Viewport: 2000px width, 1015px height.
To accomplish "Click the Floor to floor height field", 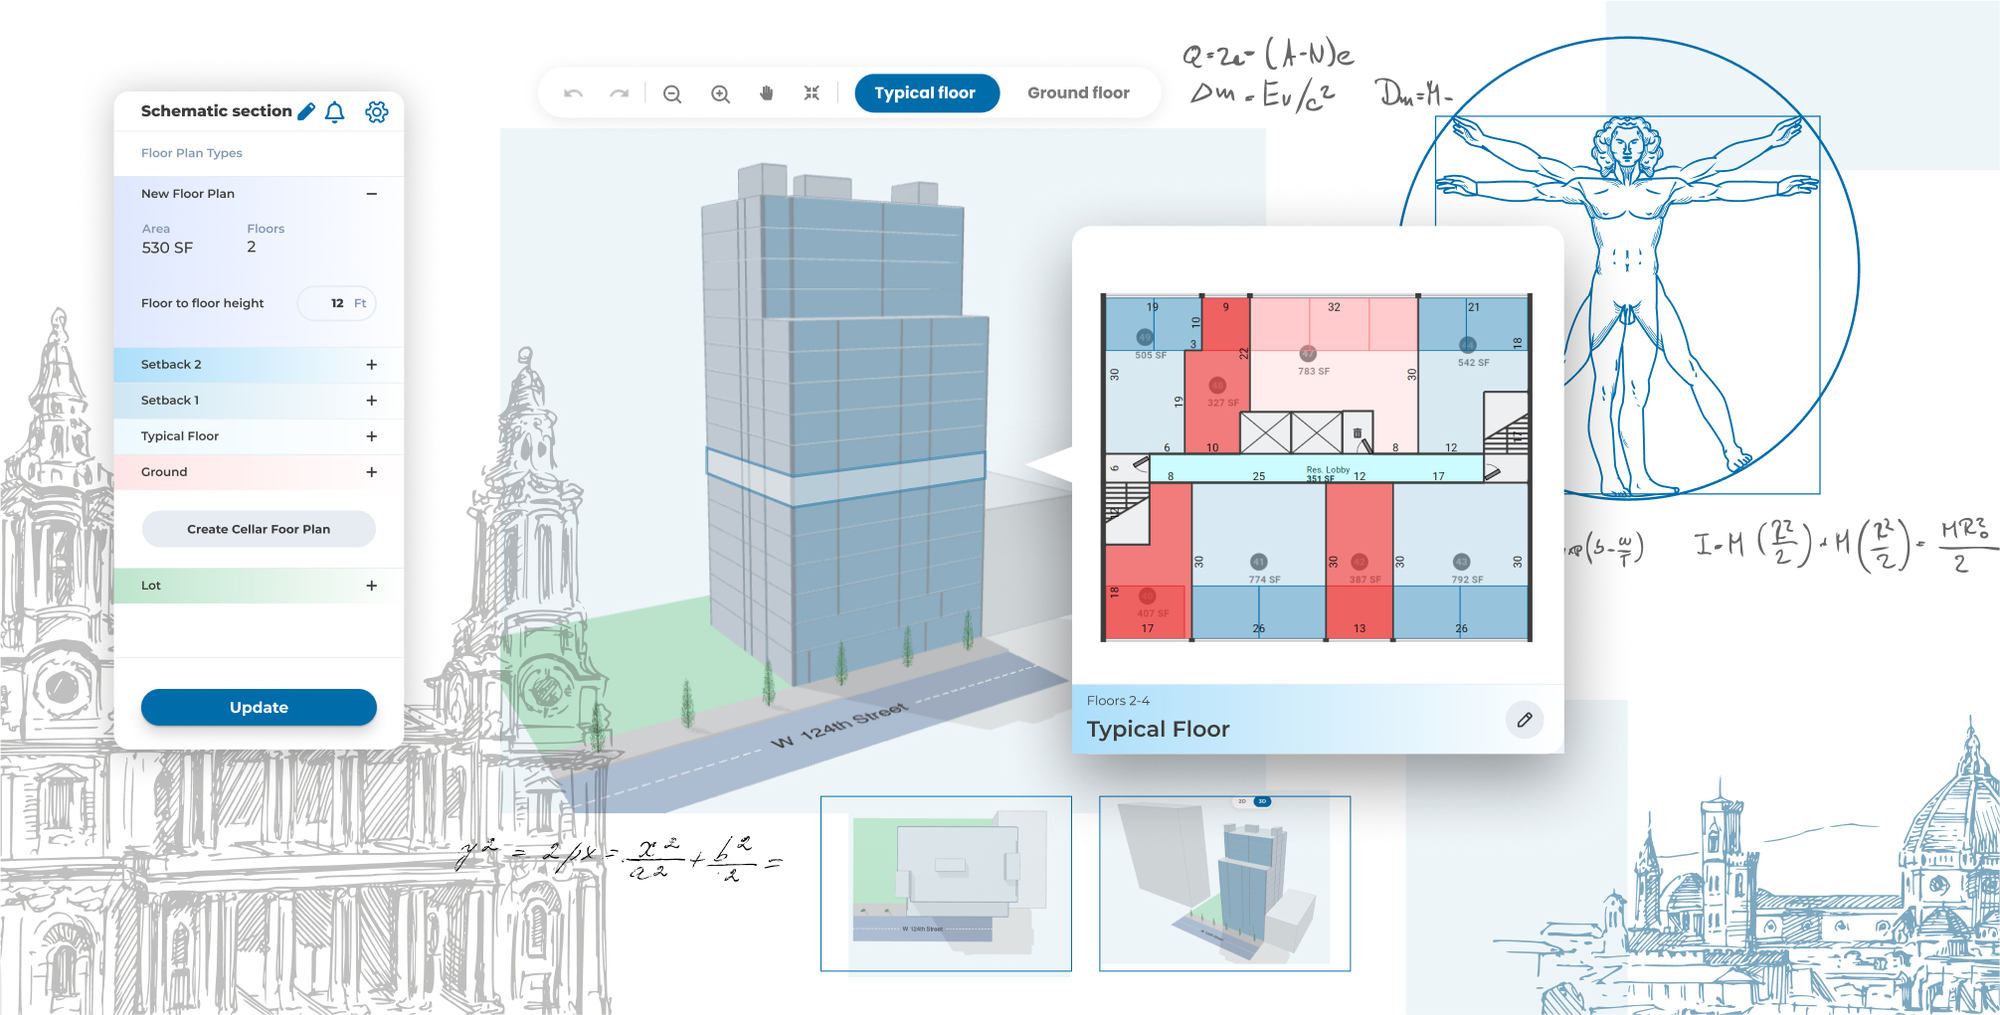I will pos(337,303).
